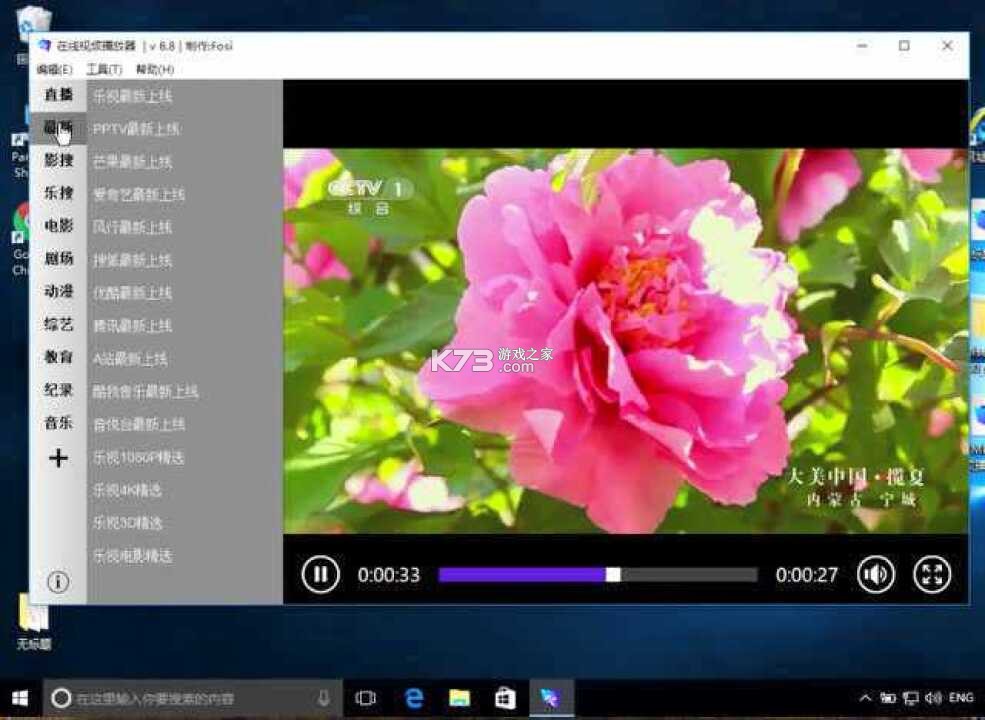Mute the player volume
The height and width of the screenshot is (720, 985).
tap(876, 574)
